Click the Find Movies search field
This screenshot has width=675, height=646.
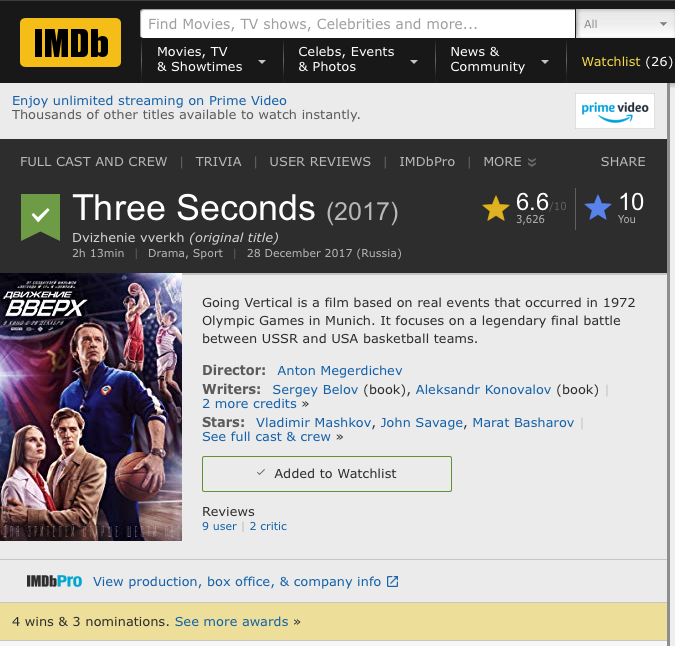pos(357,24)
